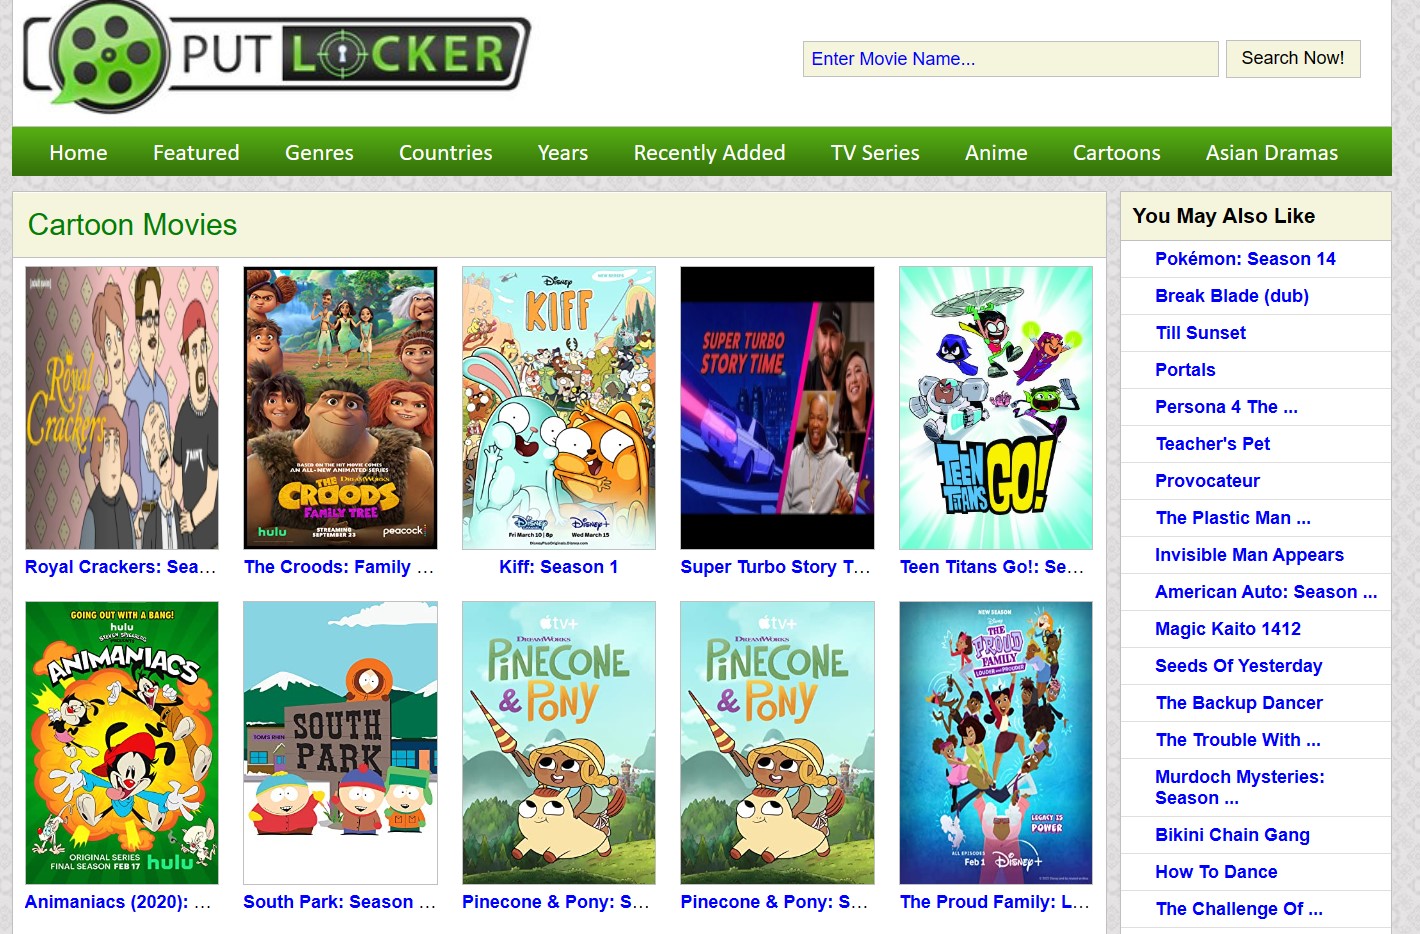
Task: Open the Genres menu
Action: tap(319, 153)
